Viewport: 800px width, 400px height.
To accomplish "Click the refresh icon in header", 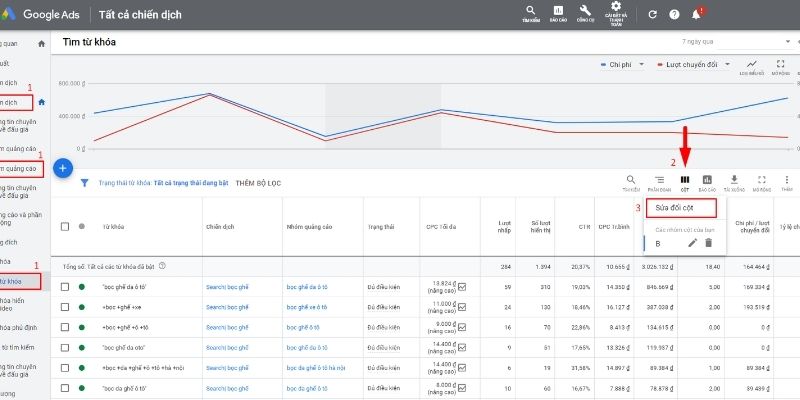I will pyautogui.click(x=653, y=14).
